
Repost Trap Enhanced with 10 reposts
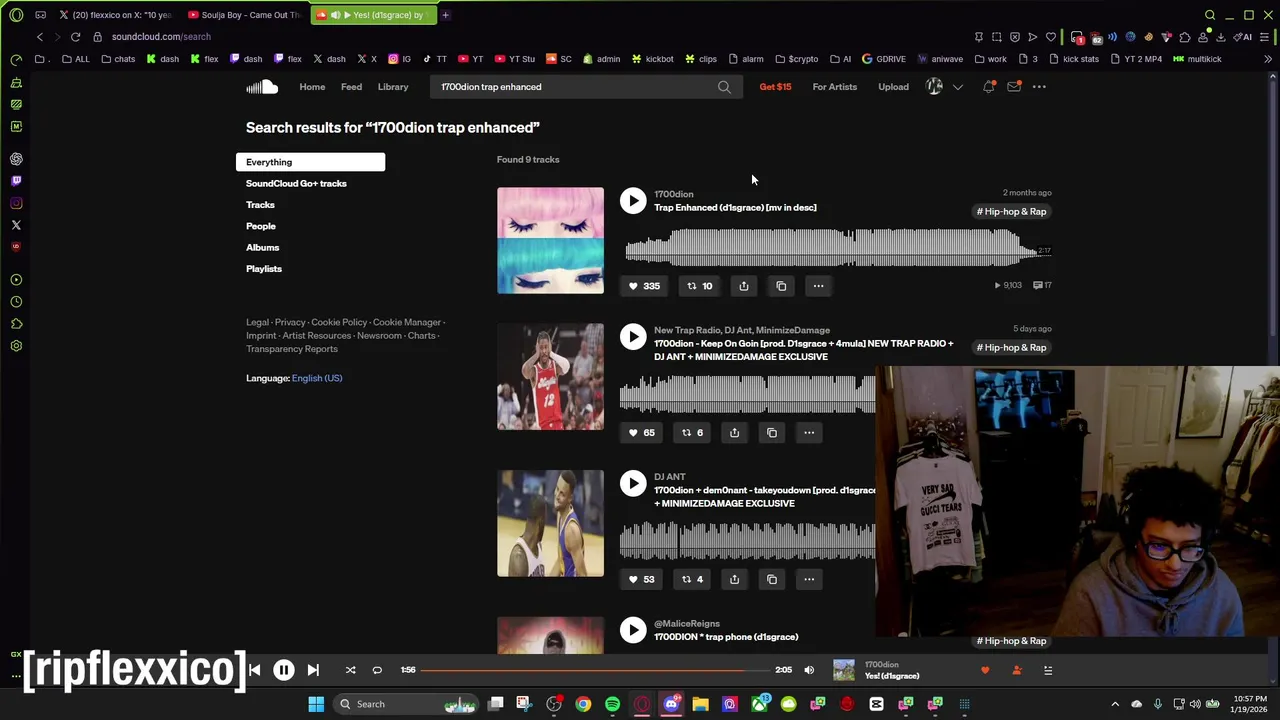click(699, 286)
